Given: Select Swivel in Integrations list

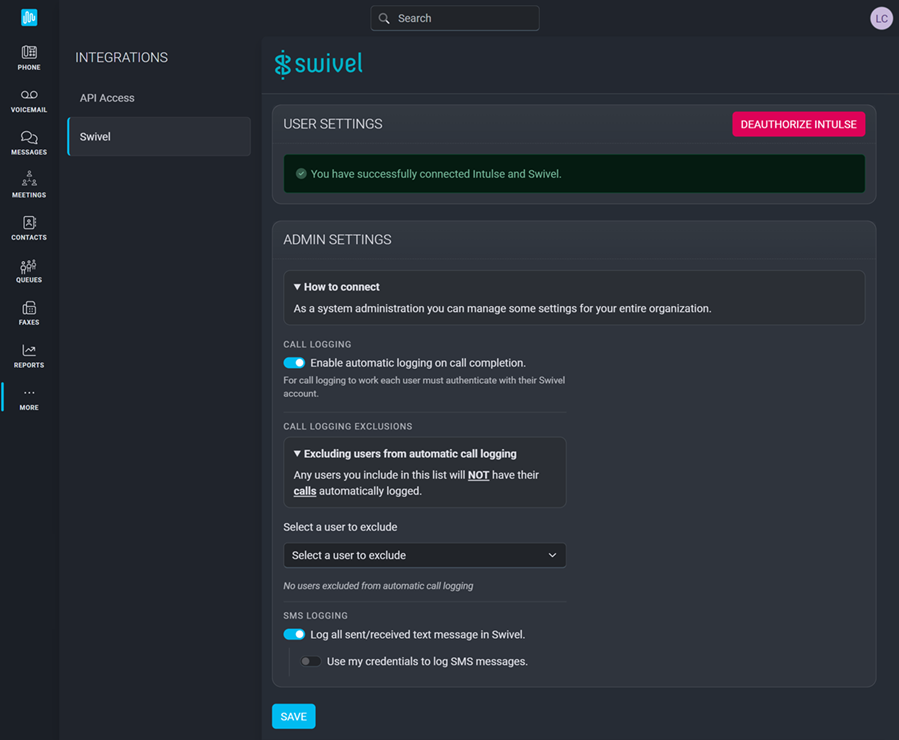Looking at the screenshot, I should [159, 136].
